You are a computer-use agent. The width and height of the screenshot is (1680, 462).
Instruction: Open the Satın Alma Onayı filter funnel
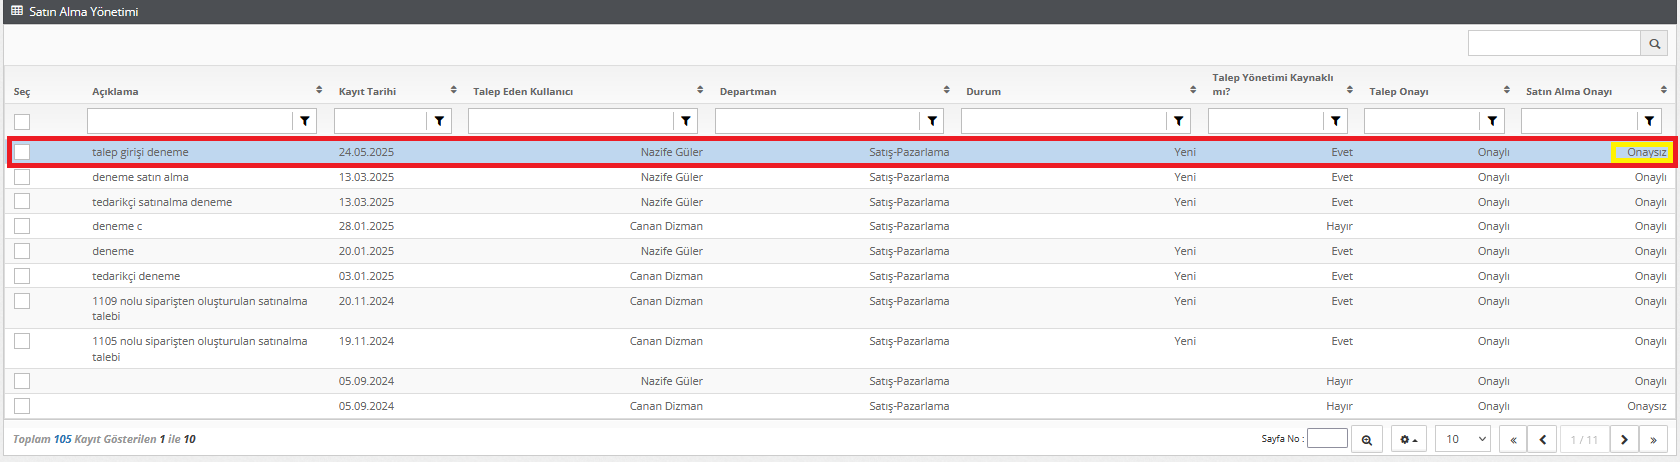pyautogui.click(x=1649, y=121)
